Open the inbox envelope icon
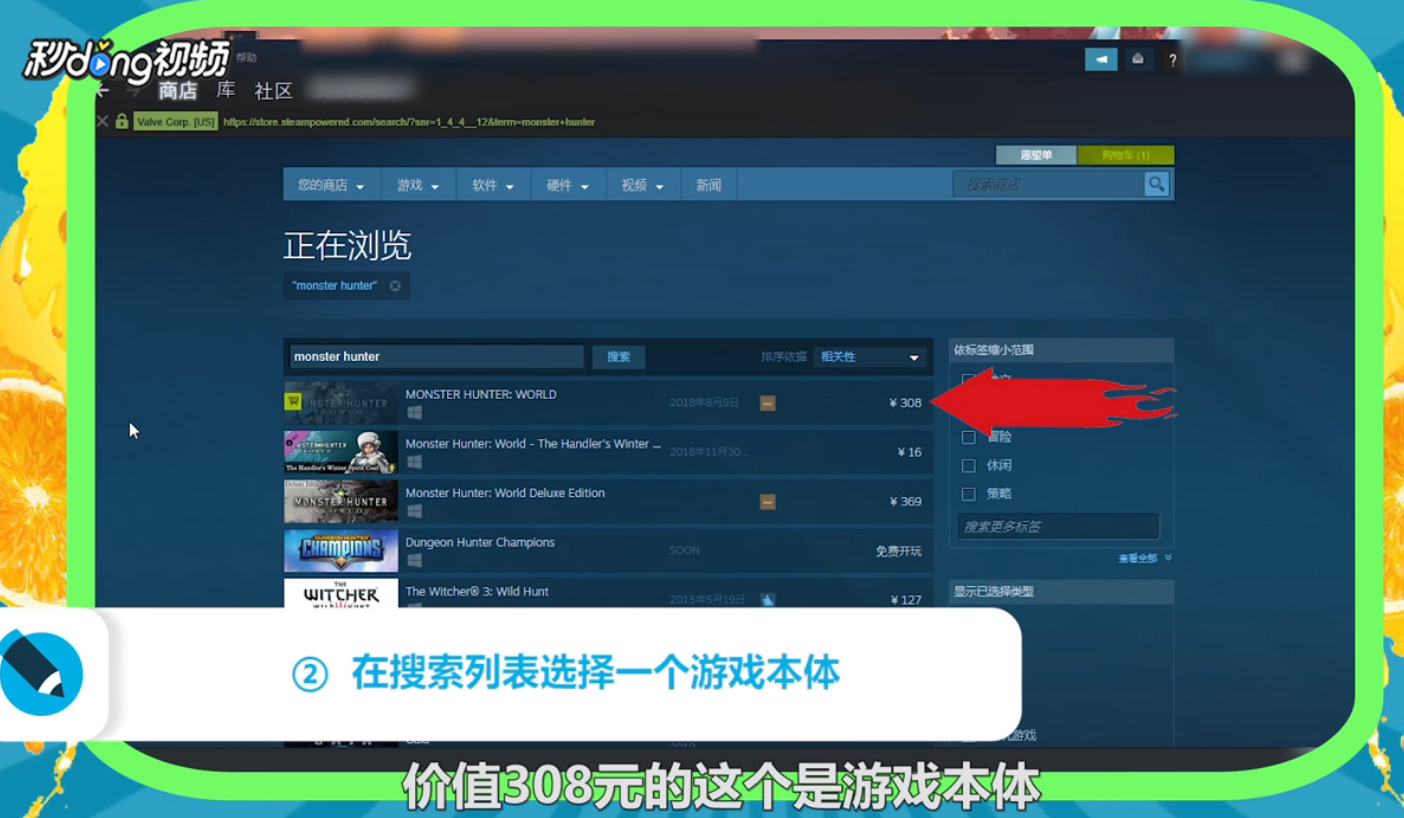 (x=1138, y=59)
